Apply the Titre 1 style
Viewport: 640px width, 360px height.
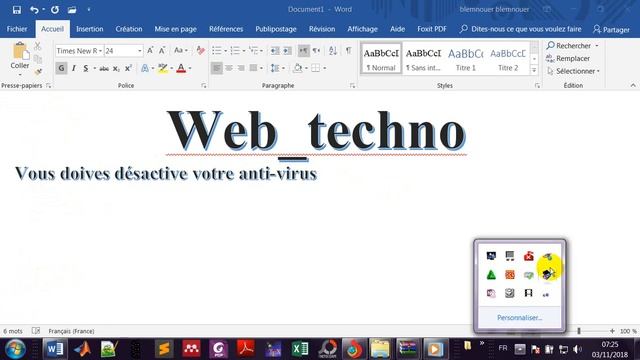coord(465,58)
